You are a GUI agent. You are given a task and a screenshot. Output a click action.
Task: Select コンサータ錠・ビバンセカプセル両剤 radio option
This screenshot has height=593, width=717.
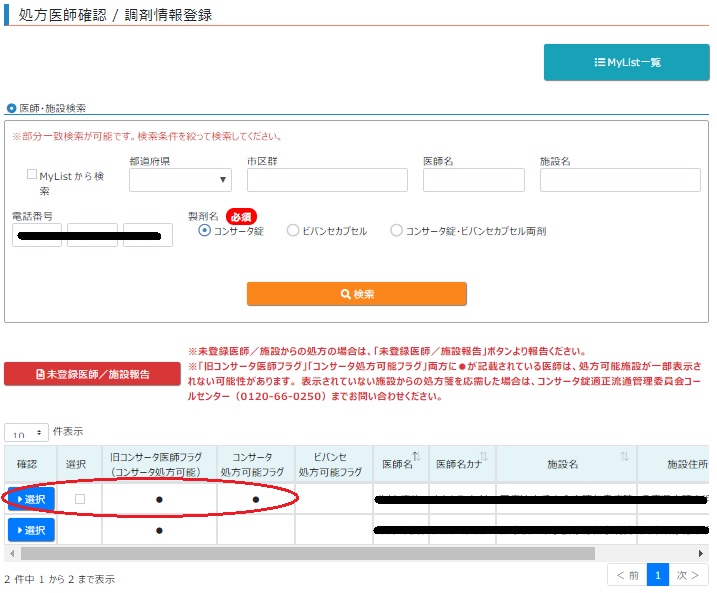click(x=397, y=231)
